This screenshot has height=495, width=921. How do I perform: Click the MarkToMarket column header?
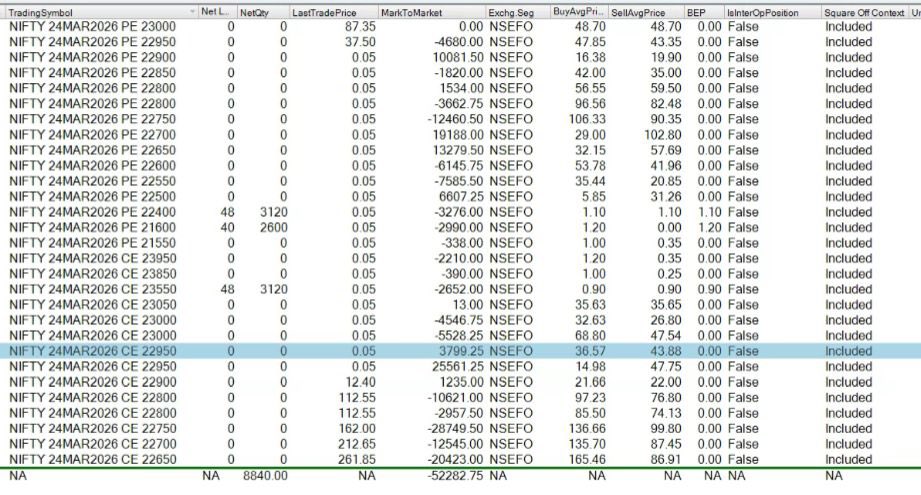click(411, 12)
